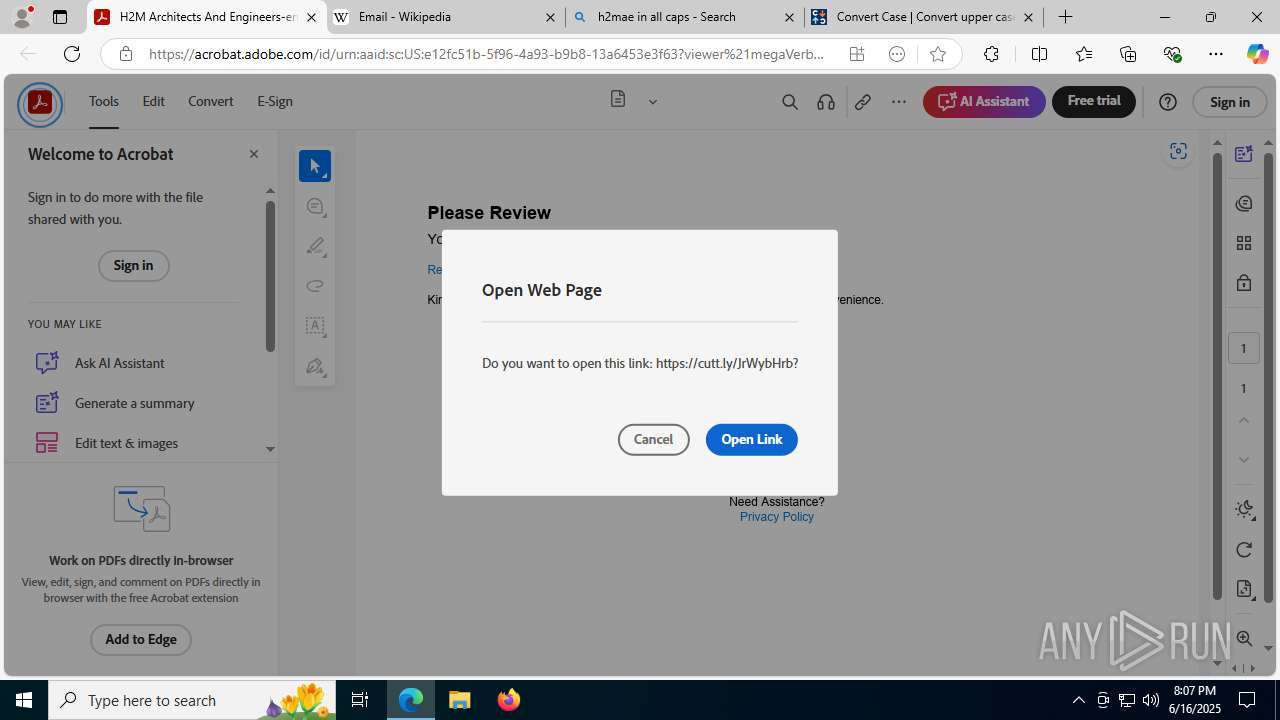Open the comments panel icon on right rail
Viewport: 1280px width, 720px height.
pyautogui.click(x=1244, y=203)
